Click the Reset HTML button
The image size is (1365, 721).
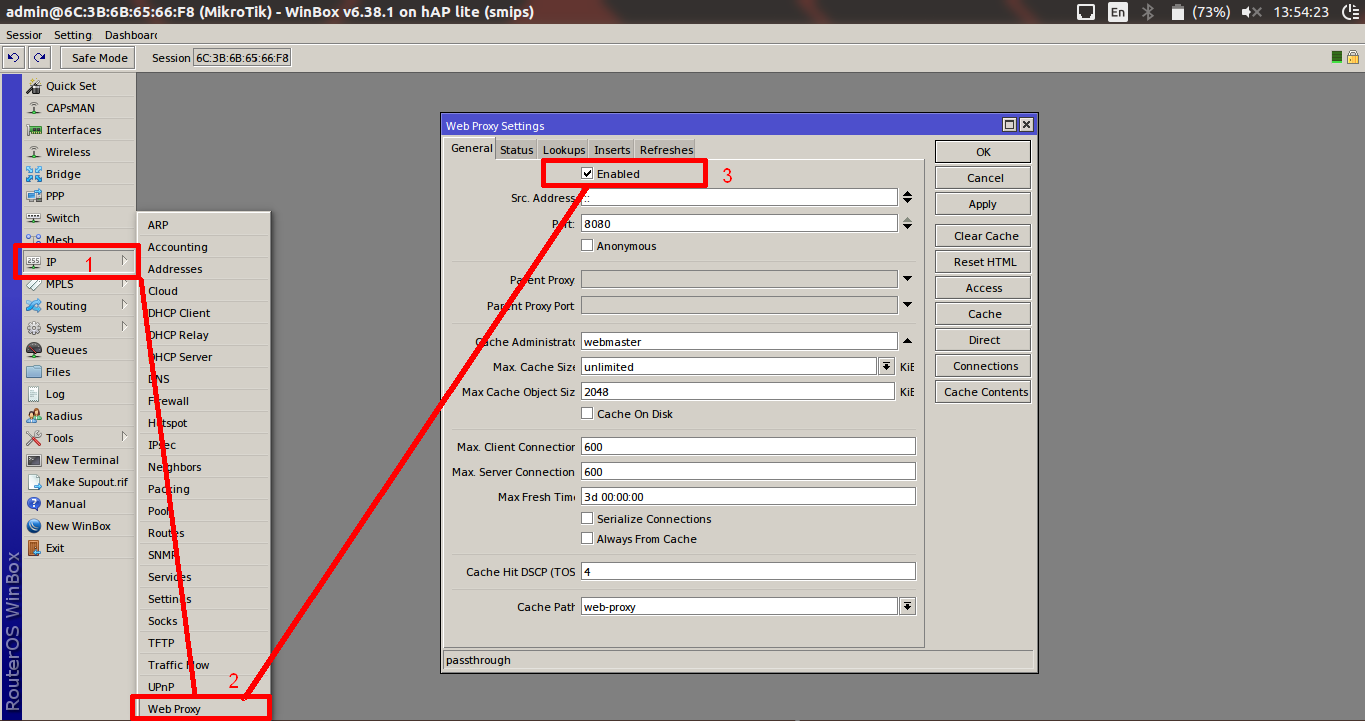983,262
